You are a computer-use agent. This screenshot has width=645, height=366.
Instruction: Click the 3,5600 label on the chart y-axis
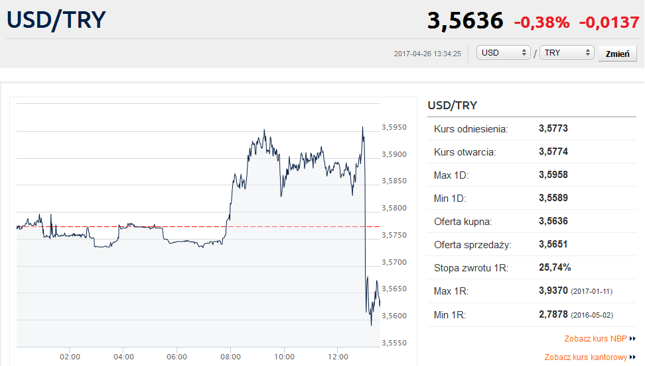click(x=394, y=316)
